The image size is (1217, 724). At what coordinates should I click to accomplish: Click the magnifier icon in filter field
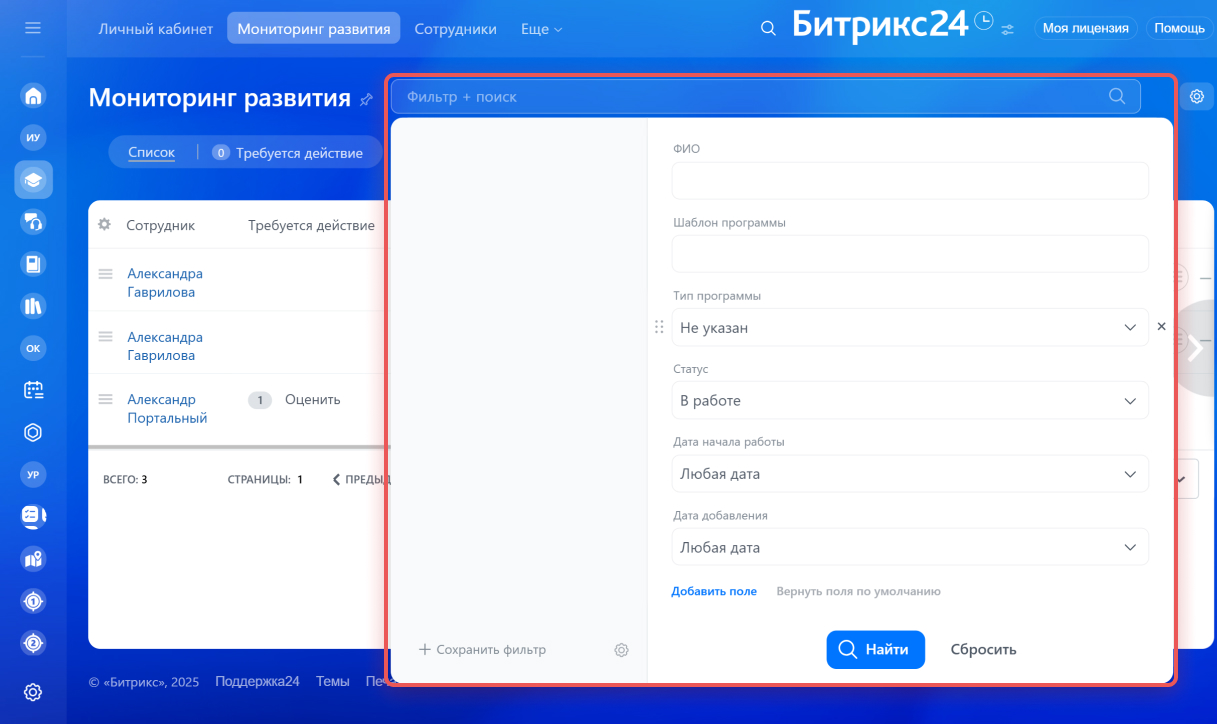pyautogui.click(x=1117, y=96)
